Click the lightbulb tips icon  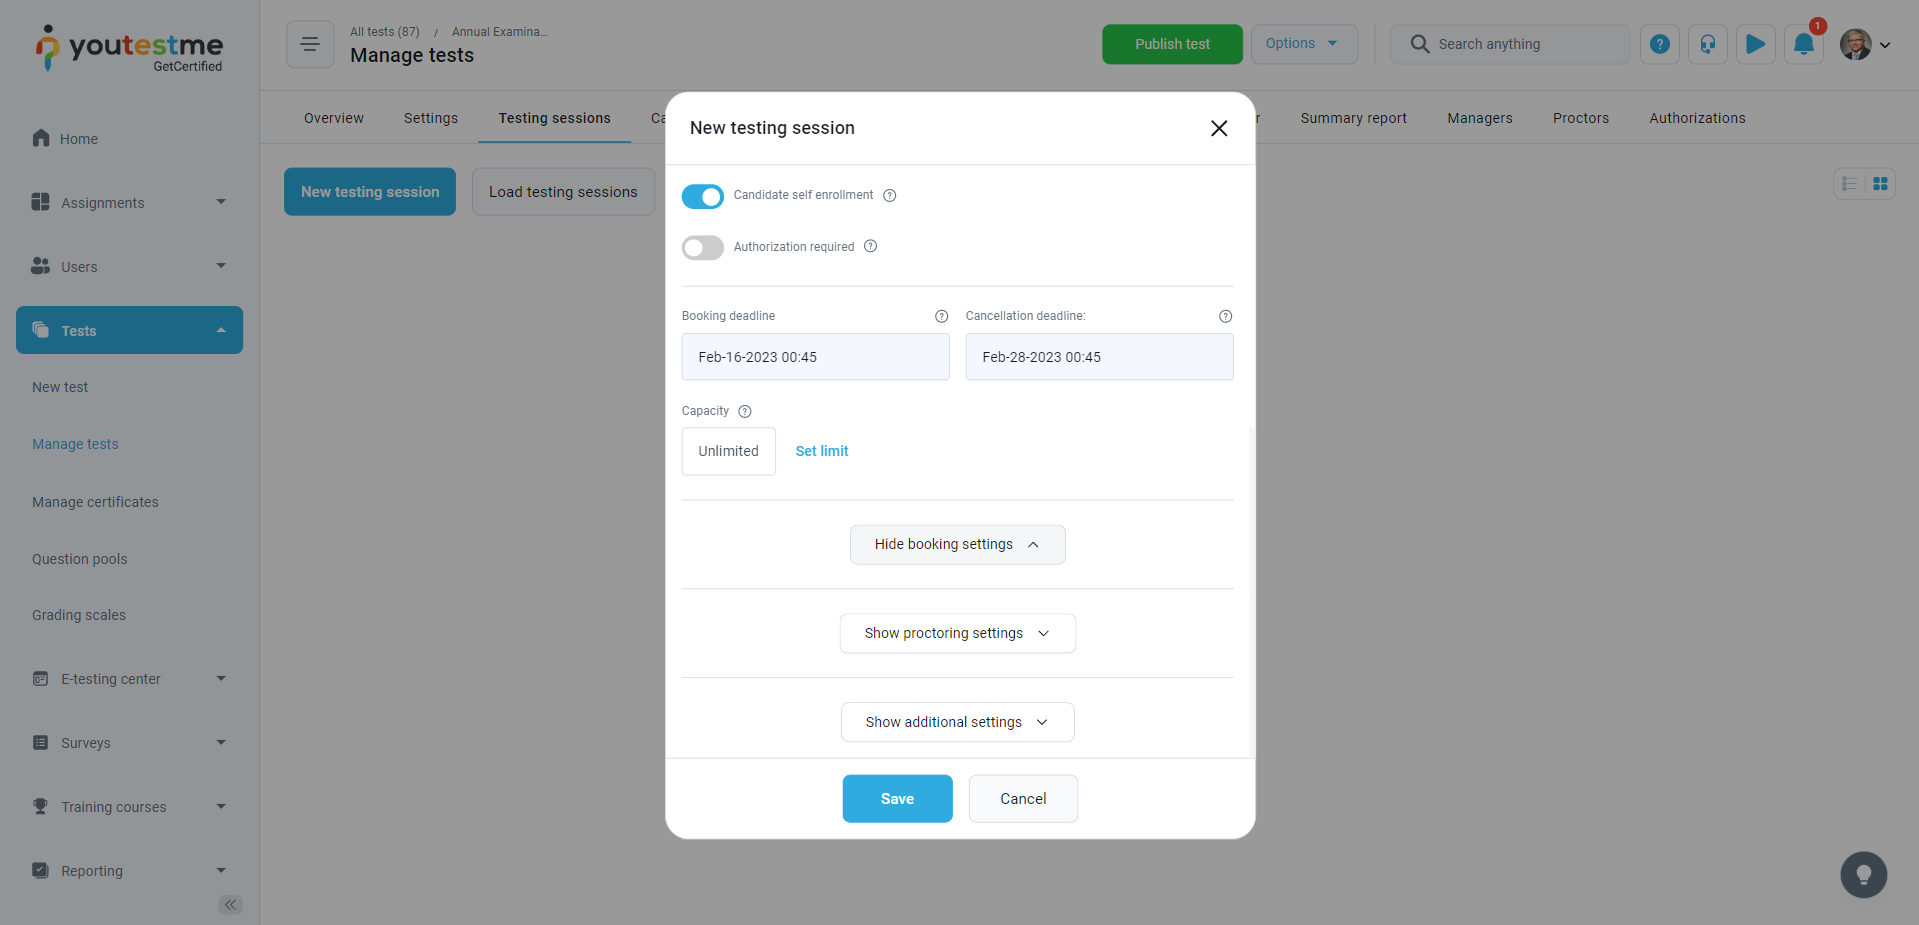(x=1863, y=875)
